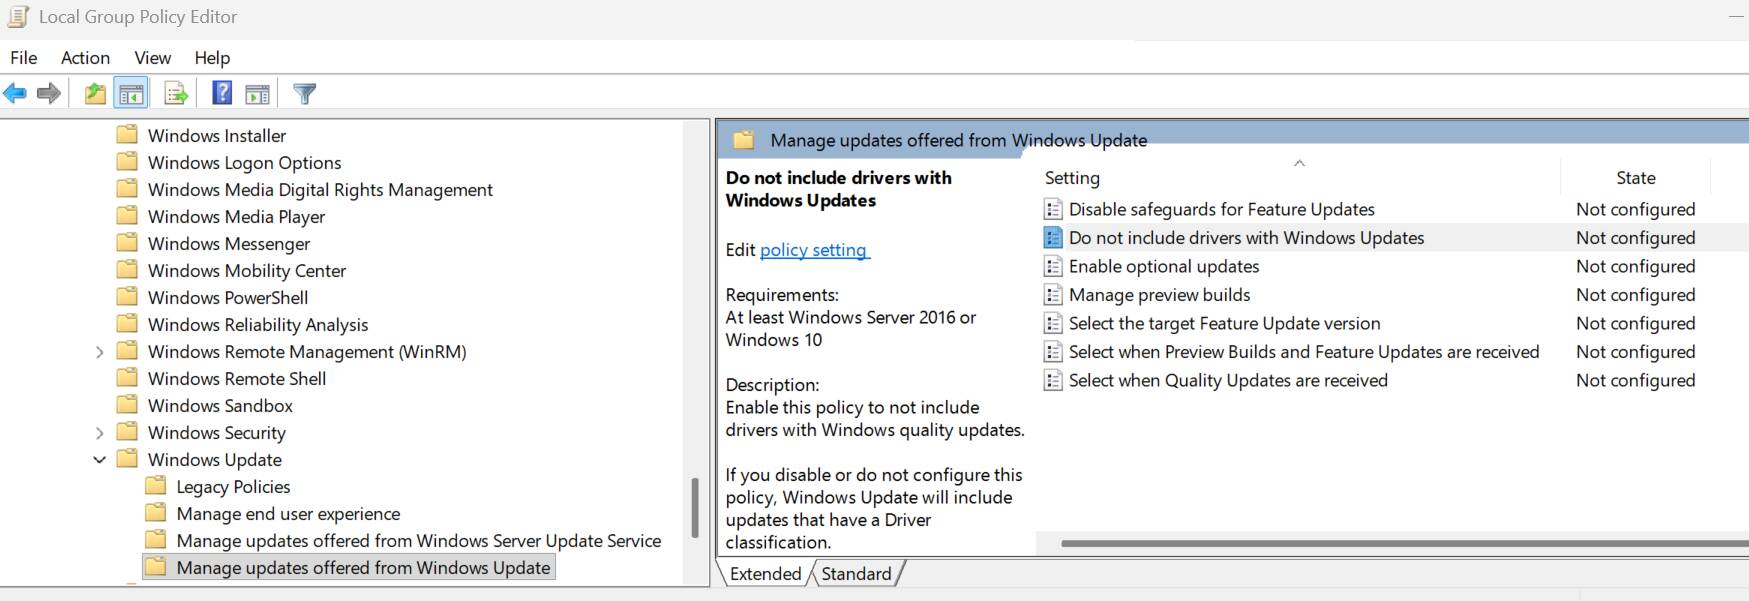Viewport: 1749px width, 601px height.
Task: Select when Quality Updates are received setting
Action: click(x=1228, y=380)
